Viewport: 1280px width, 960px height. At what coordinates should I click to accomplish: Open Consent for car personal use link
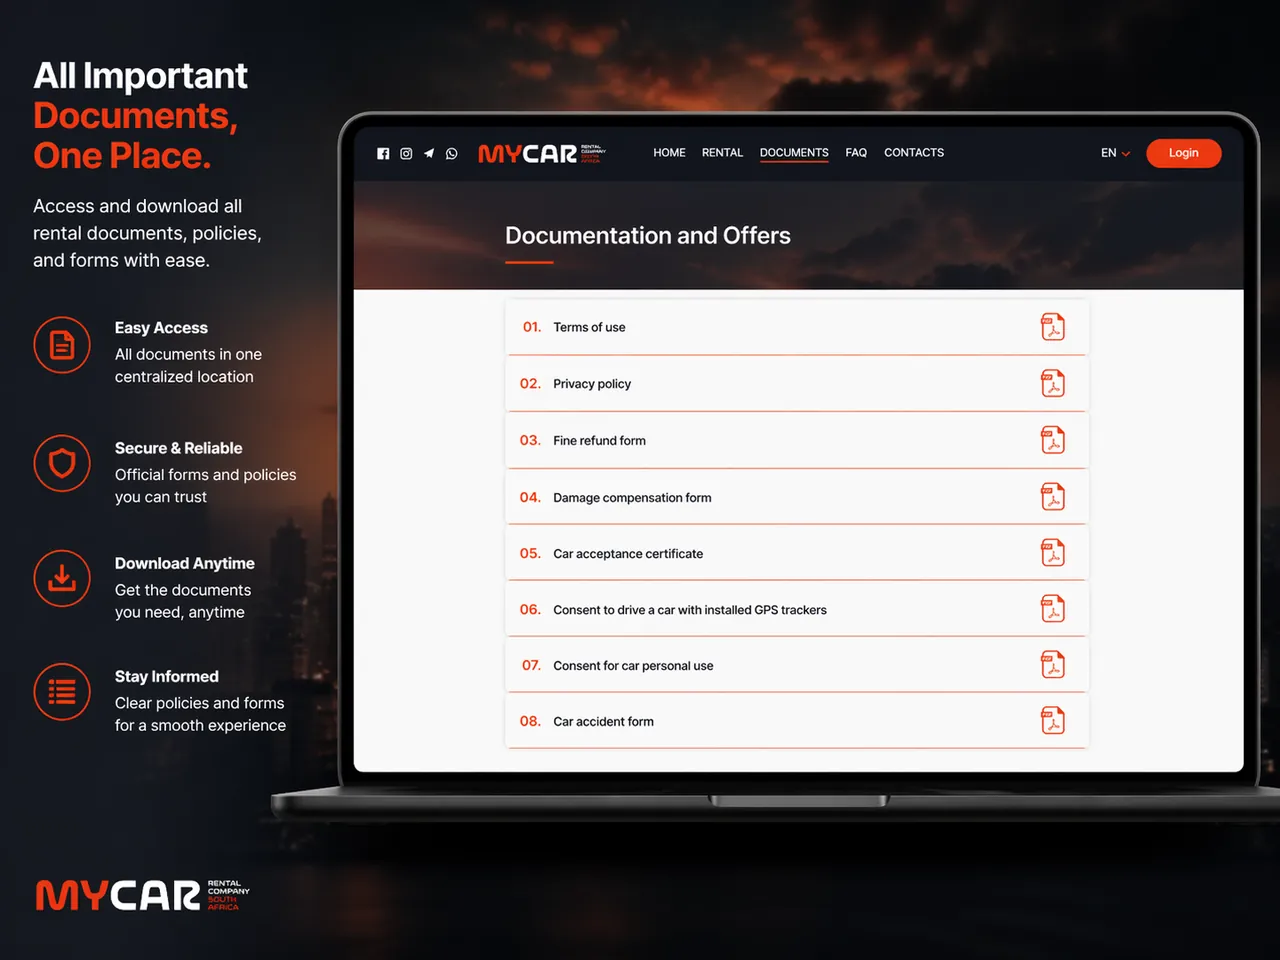click(x=633, y=666)
